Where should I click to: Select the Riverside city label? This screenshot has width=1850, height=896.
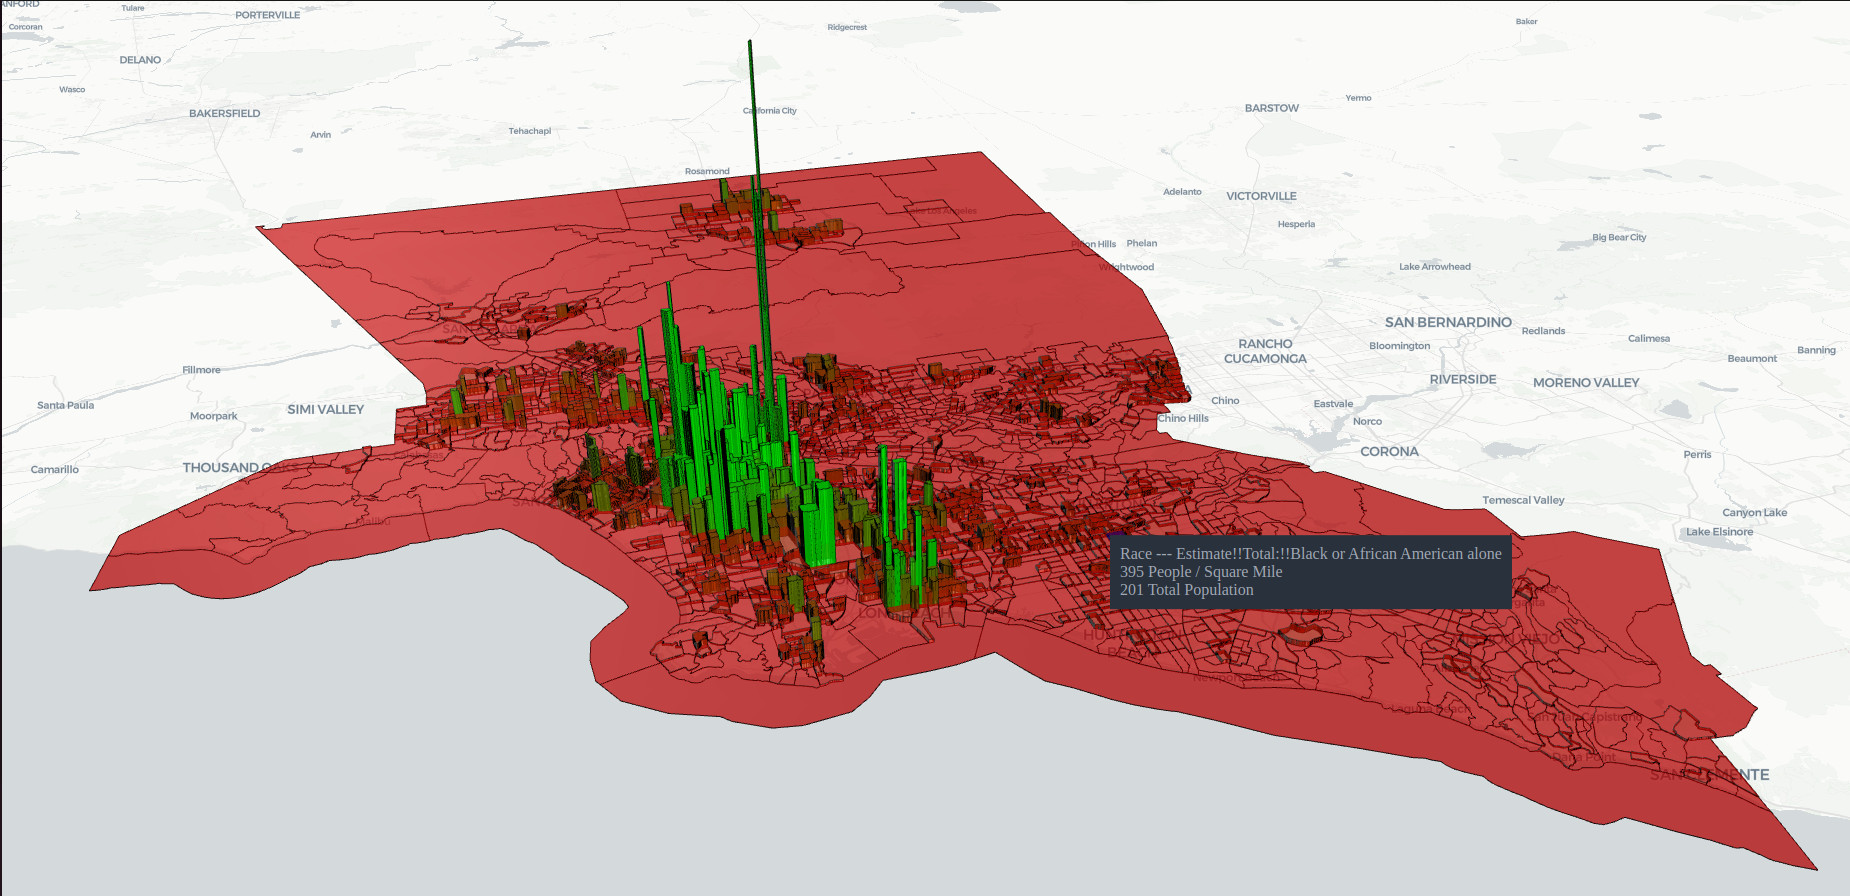point(1462,380)
